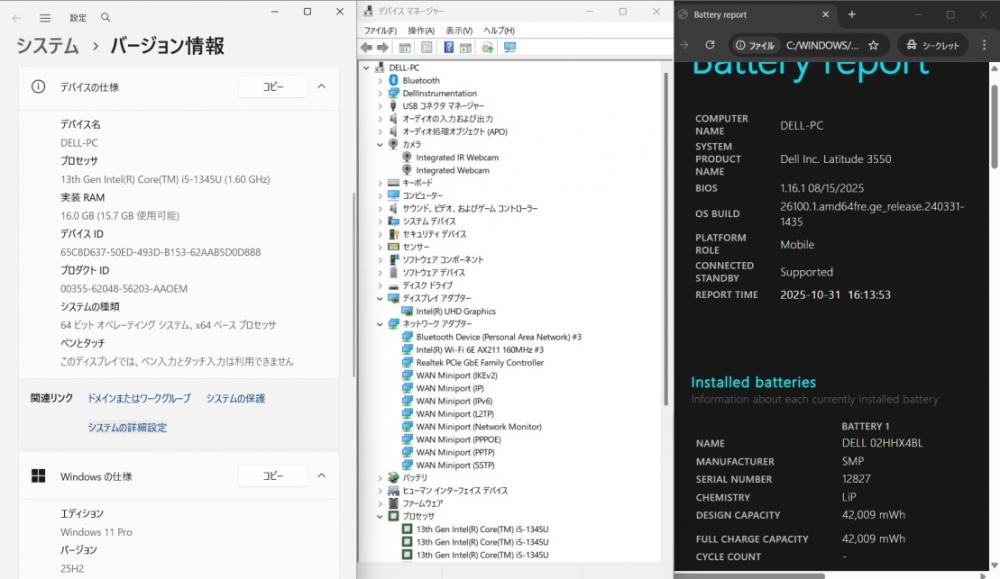Image resolution: width=1000 pixels, height=579 pixels.
Task: Click the 'DELL 02HHX4BL' battery name value
Action: 882,443
